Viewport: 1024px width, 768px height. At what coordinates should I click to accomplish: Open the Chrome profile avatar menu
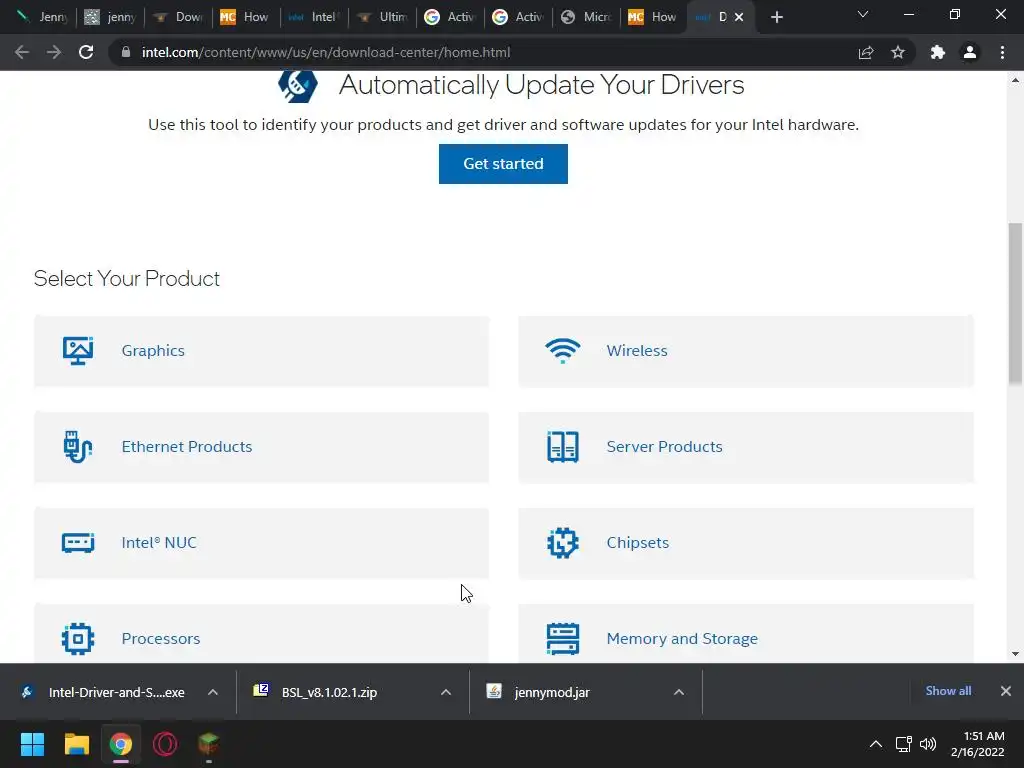point(970,52)
